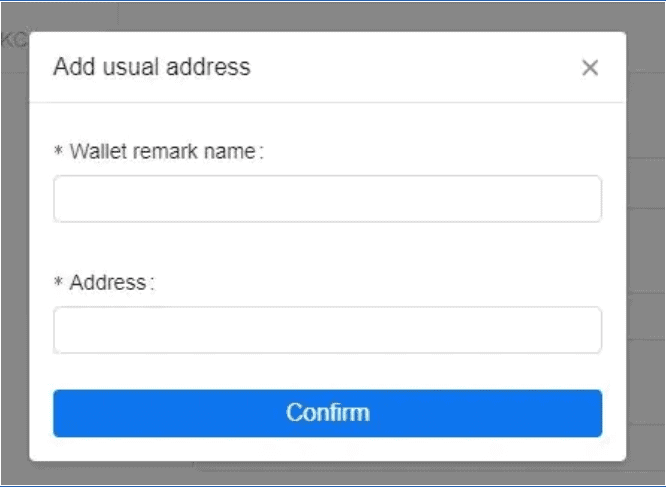The width and height of the screenshot is (666, 490).
Task: Click the Wallet remark name input field
Action: (x=327, y=199)
